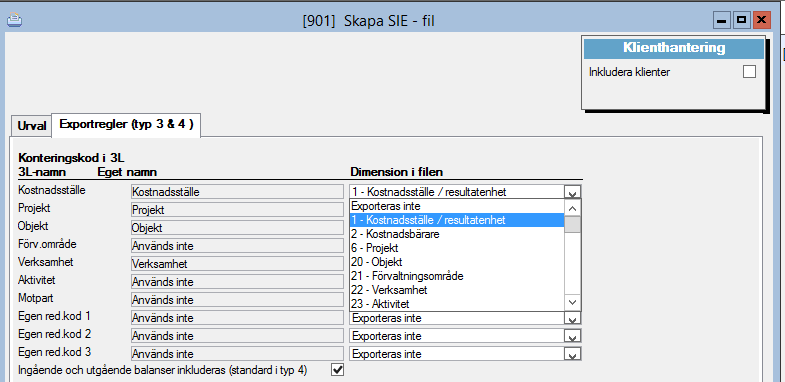Screen dimensions: 785x382
Task: Collapse the Kostnadsställe dimension dropdown arrow
Action: pyautogui.click(x=573, y=192)
